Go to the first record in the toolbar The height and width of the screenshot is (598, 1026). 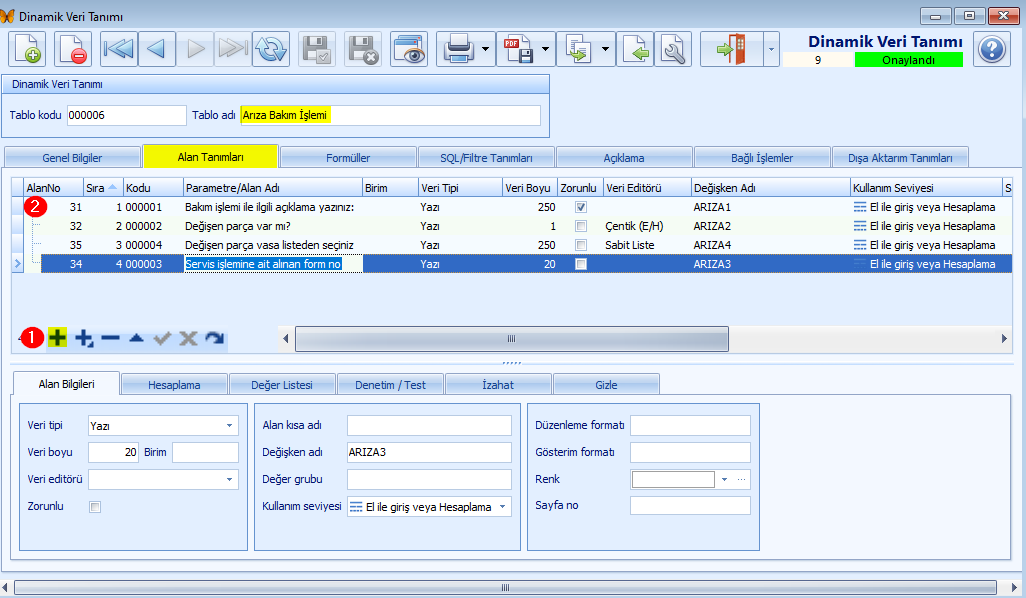118,49
